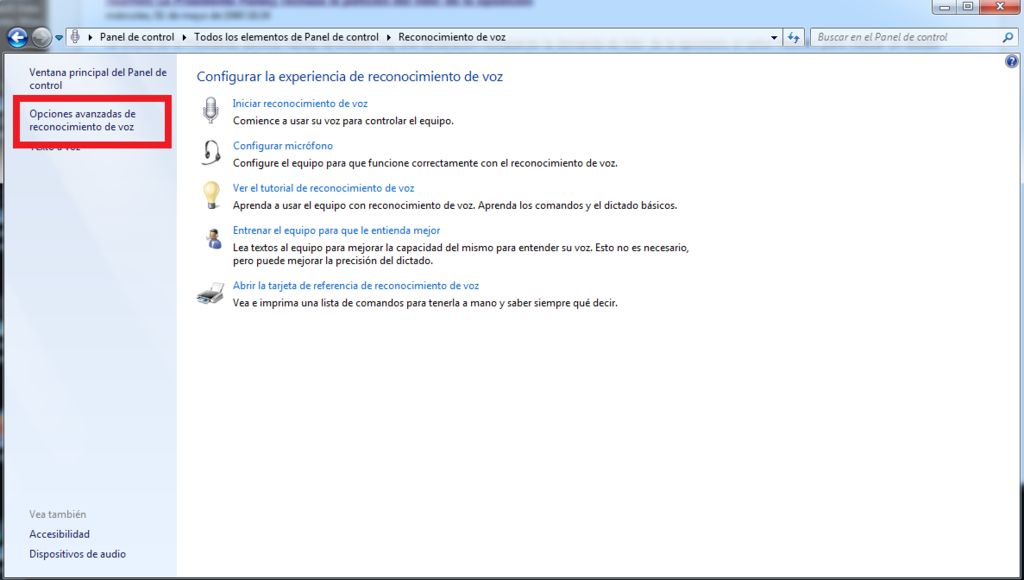Click the Back navigation arrow button
This screenshot has height=580, width=1024.
coord(18,37)
